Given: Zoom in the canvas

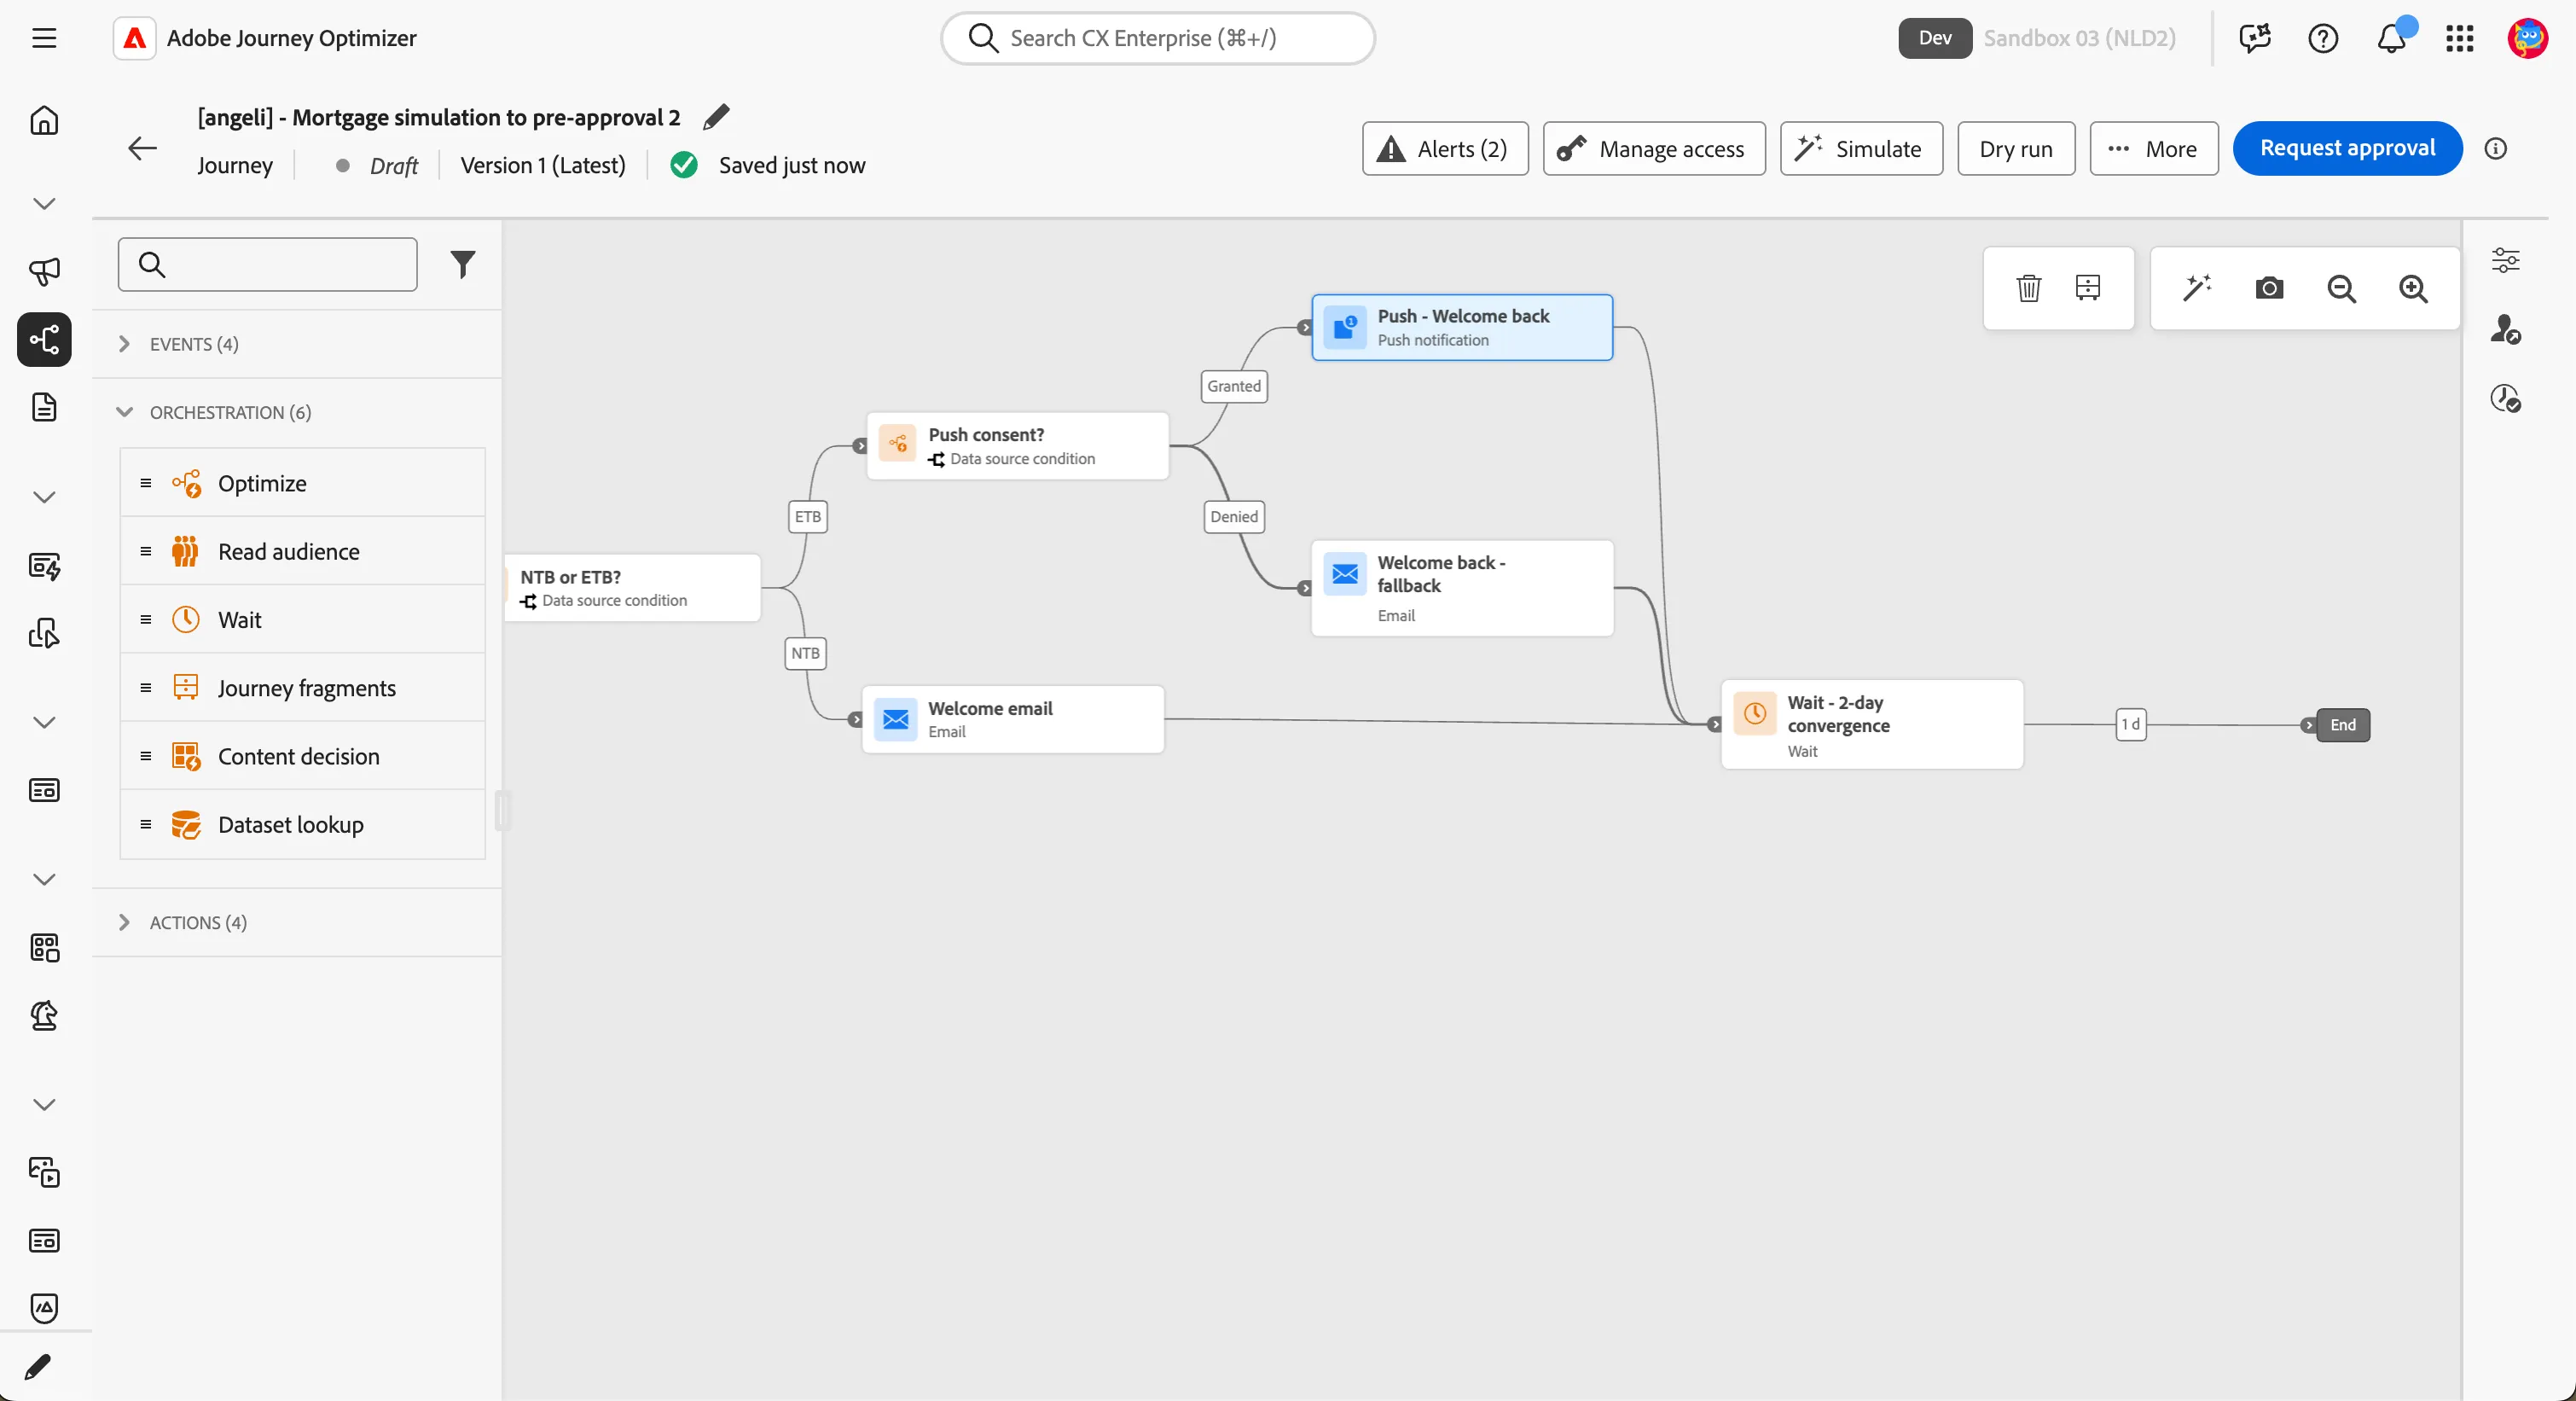Looking at the screenshot, I should [2413, 288].
